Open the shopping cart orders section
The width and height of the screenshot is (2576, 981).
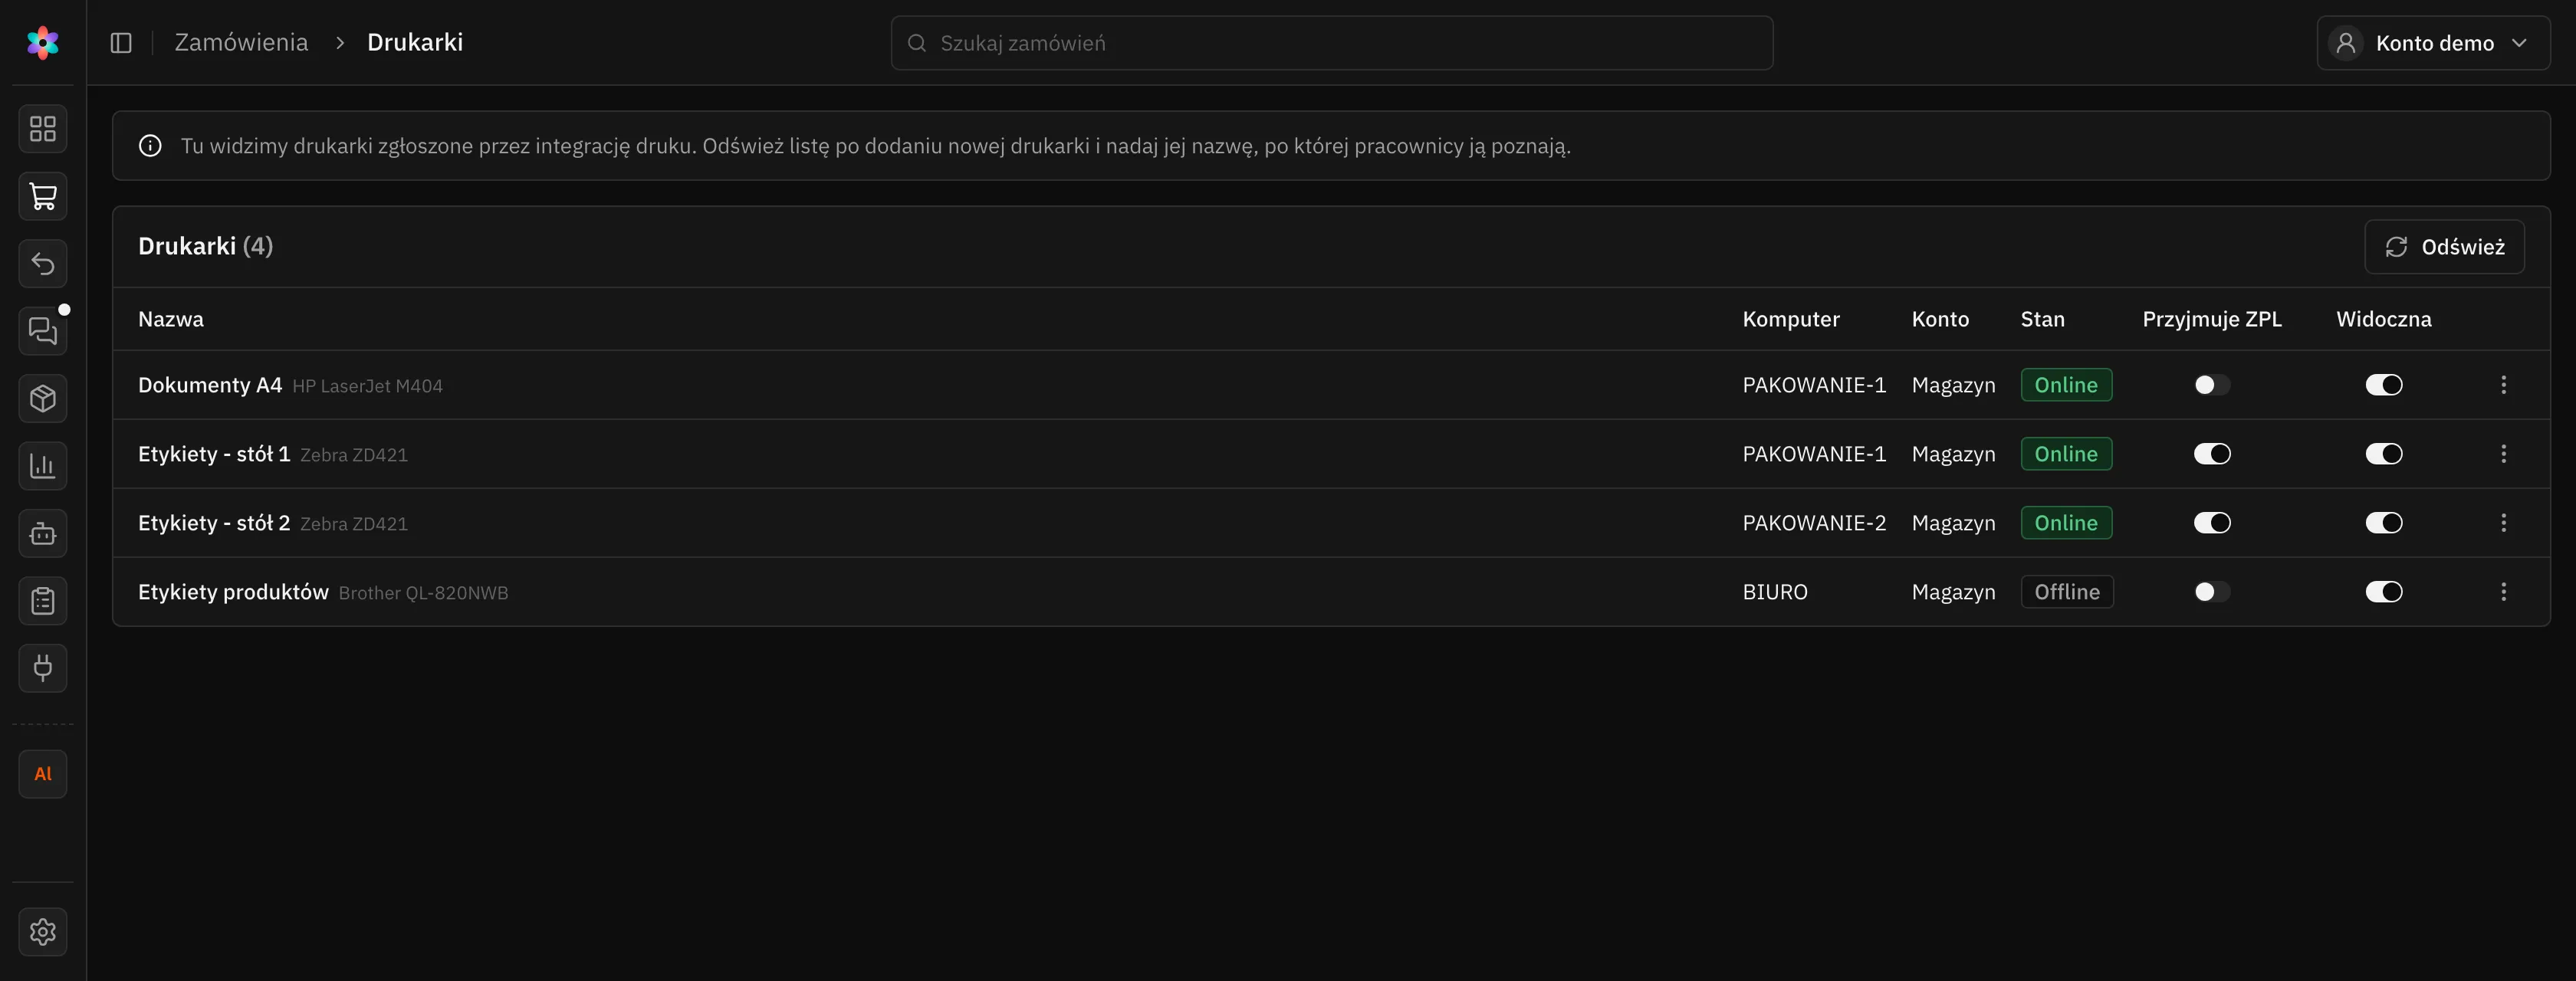click(x=43, y=196)
